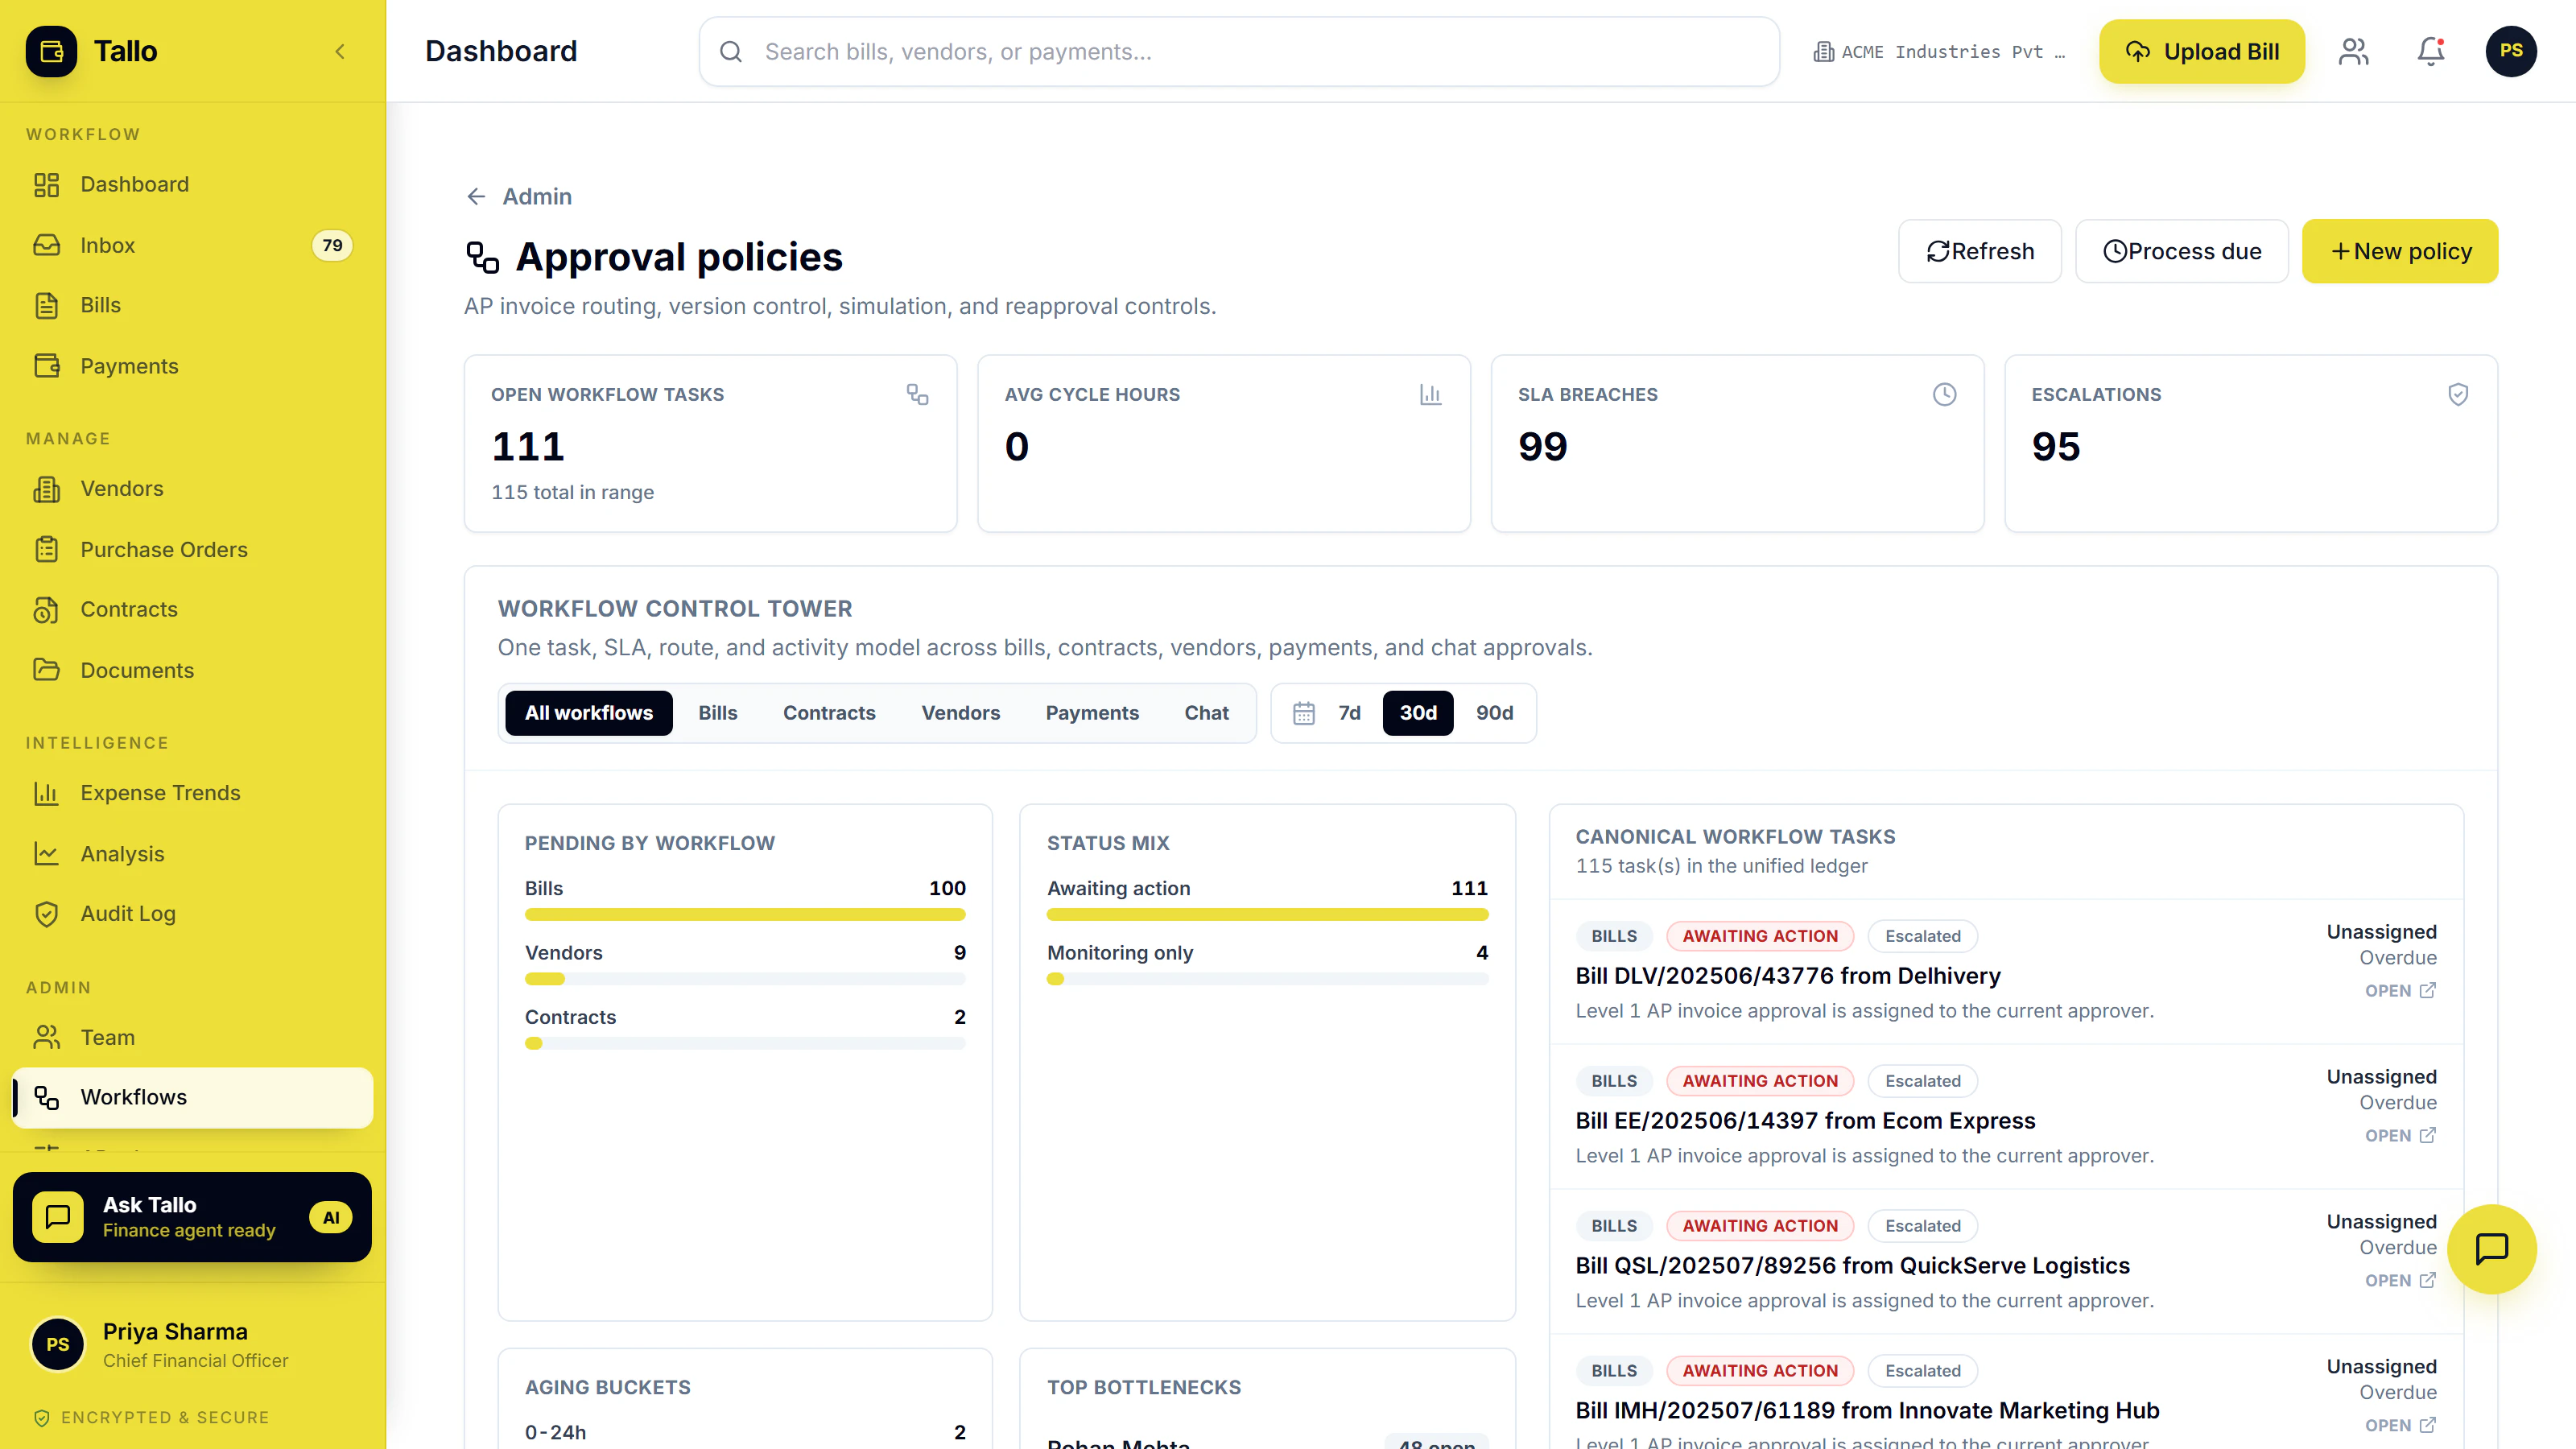Click the Process due button
The height and width of the screenshot is (1449, 2576).
pos(2182,251)
